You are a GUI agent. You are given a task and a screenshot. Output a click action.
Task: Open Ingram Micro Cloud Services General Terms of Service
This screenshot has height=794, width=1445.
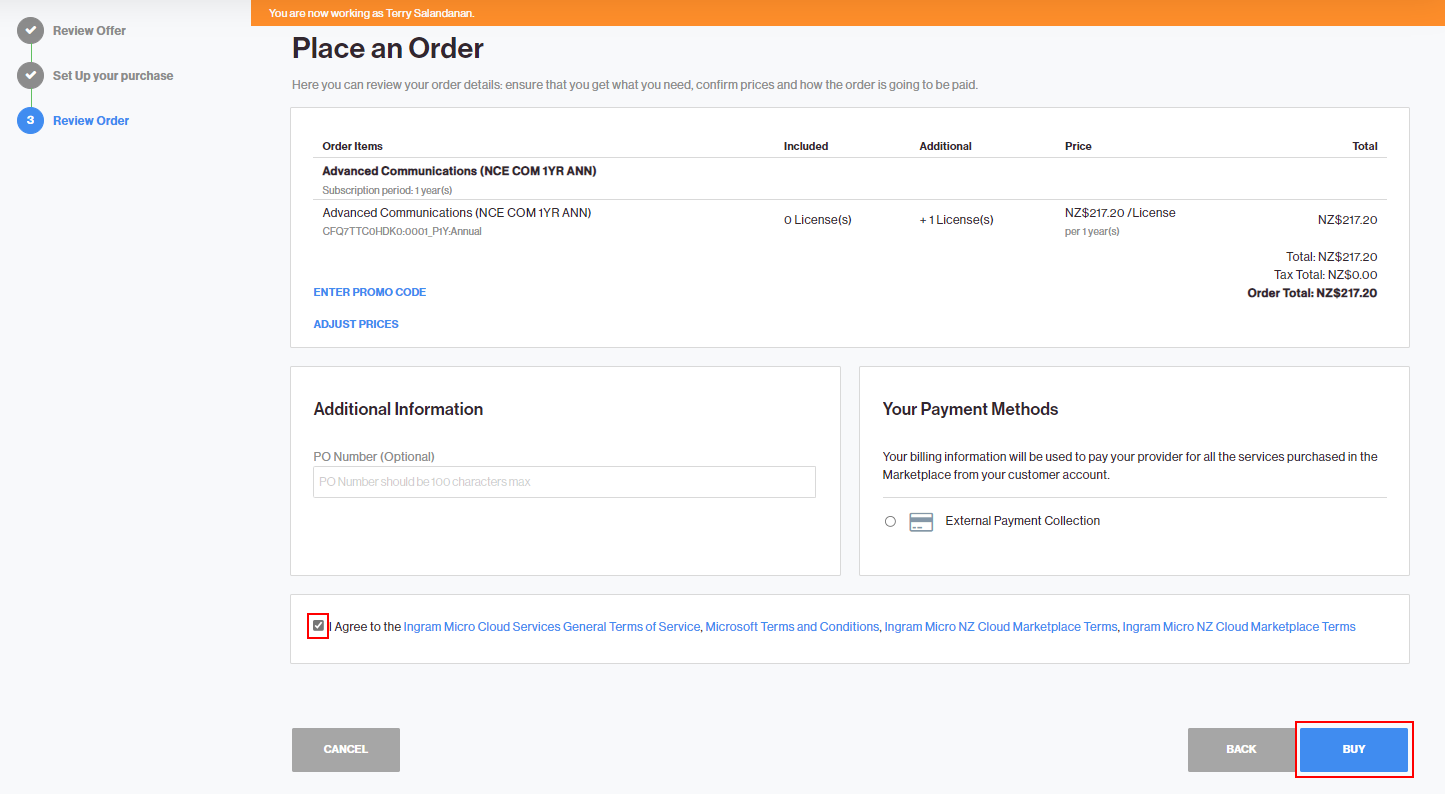(551, 626)
